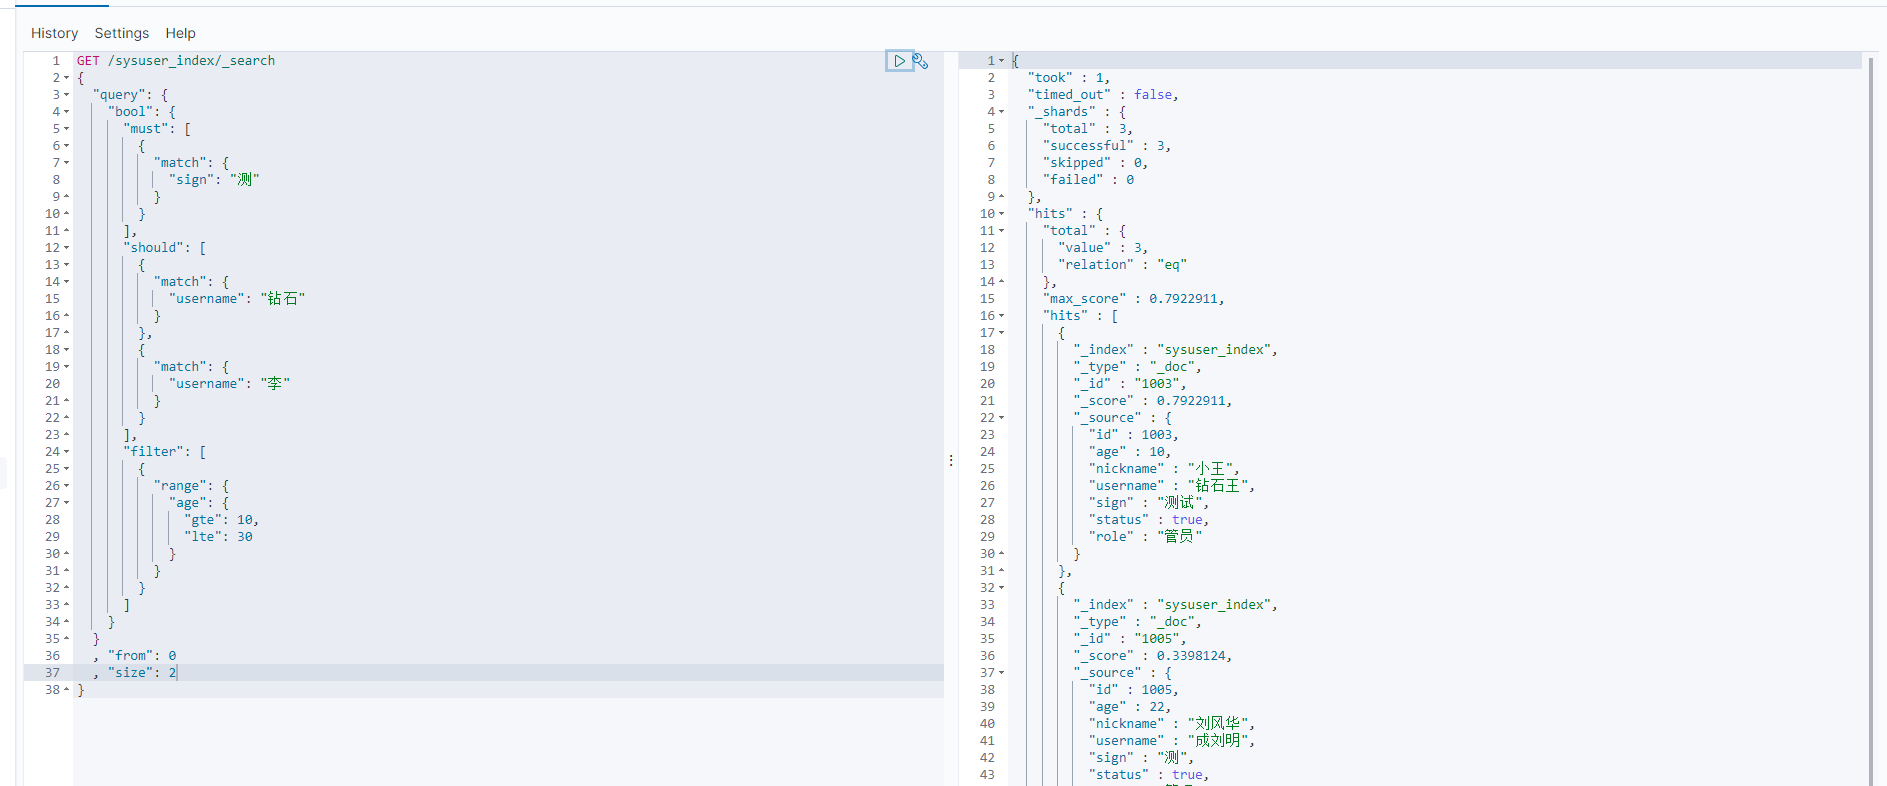Click the "role" : "管员" response line
The width and height of the screenshot is (1887, 786).
pyautogui.click(x=1145, y=537)
